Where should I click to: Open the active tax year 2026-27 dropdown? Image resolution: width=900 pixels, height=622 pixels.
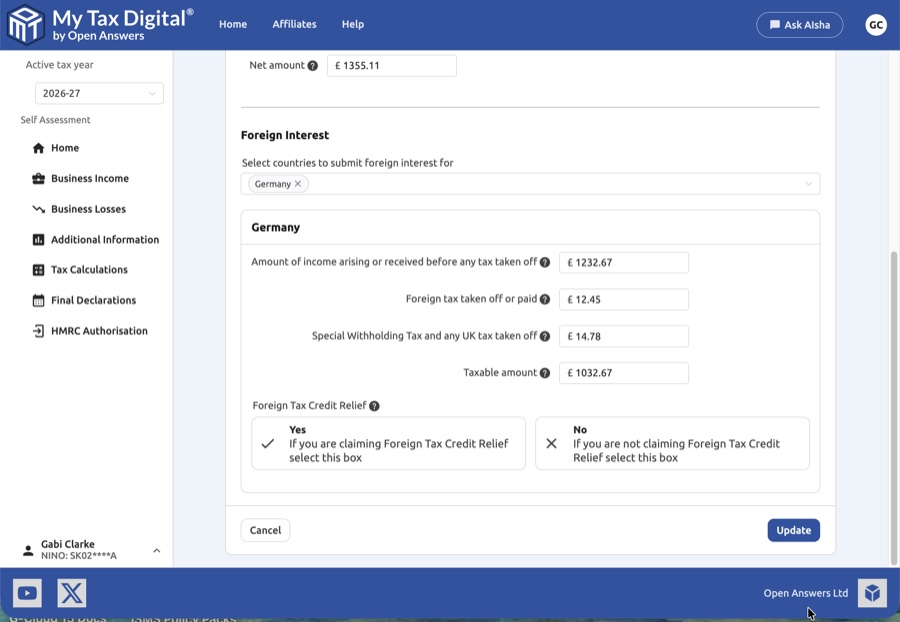click(99, 94)
